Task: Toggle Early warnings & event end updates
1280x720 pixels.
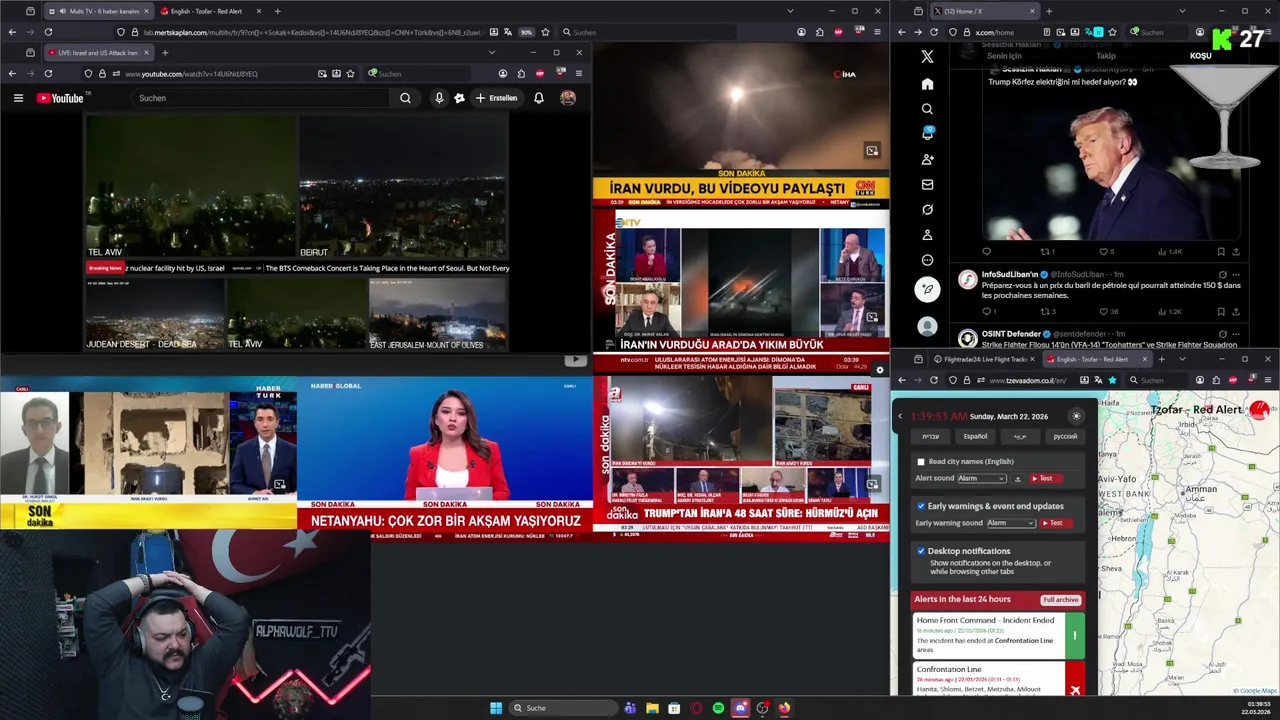Action: pos(921,506)
